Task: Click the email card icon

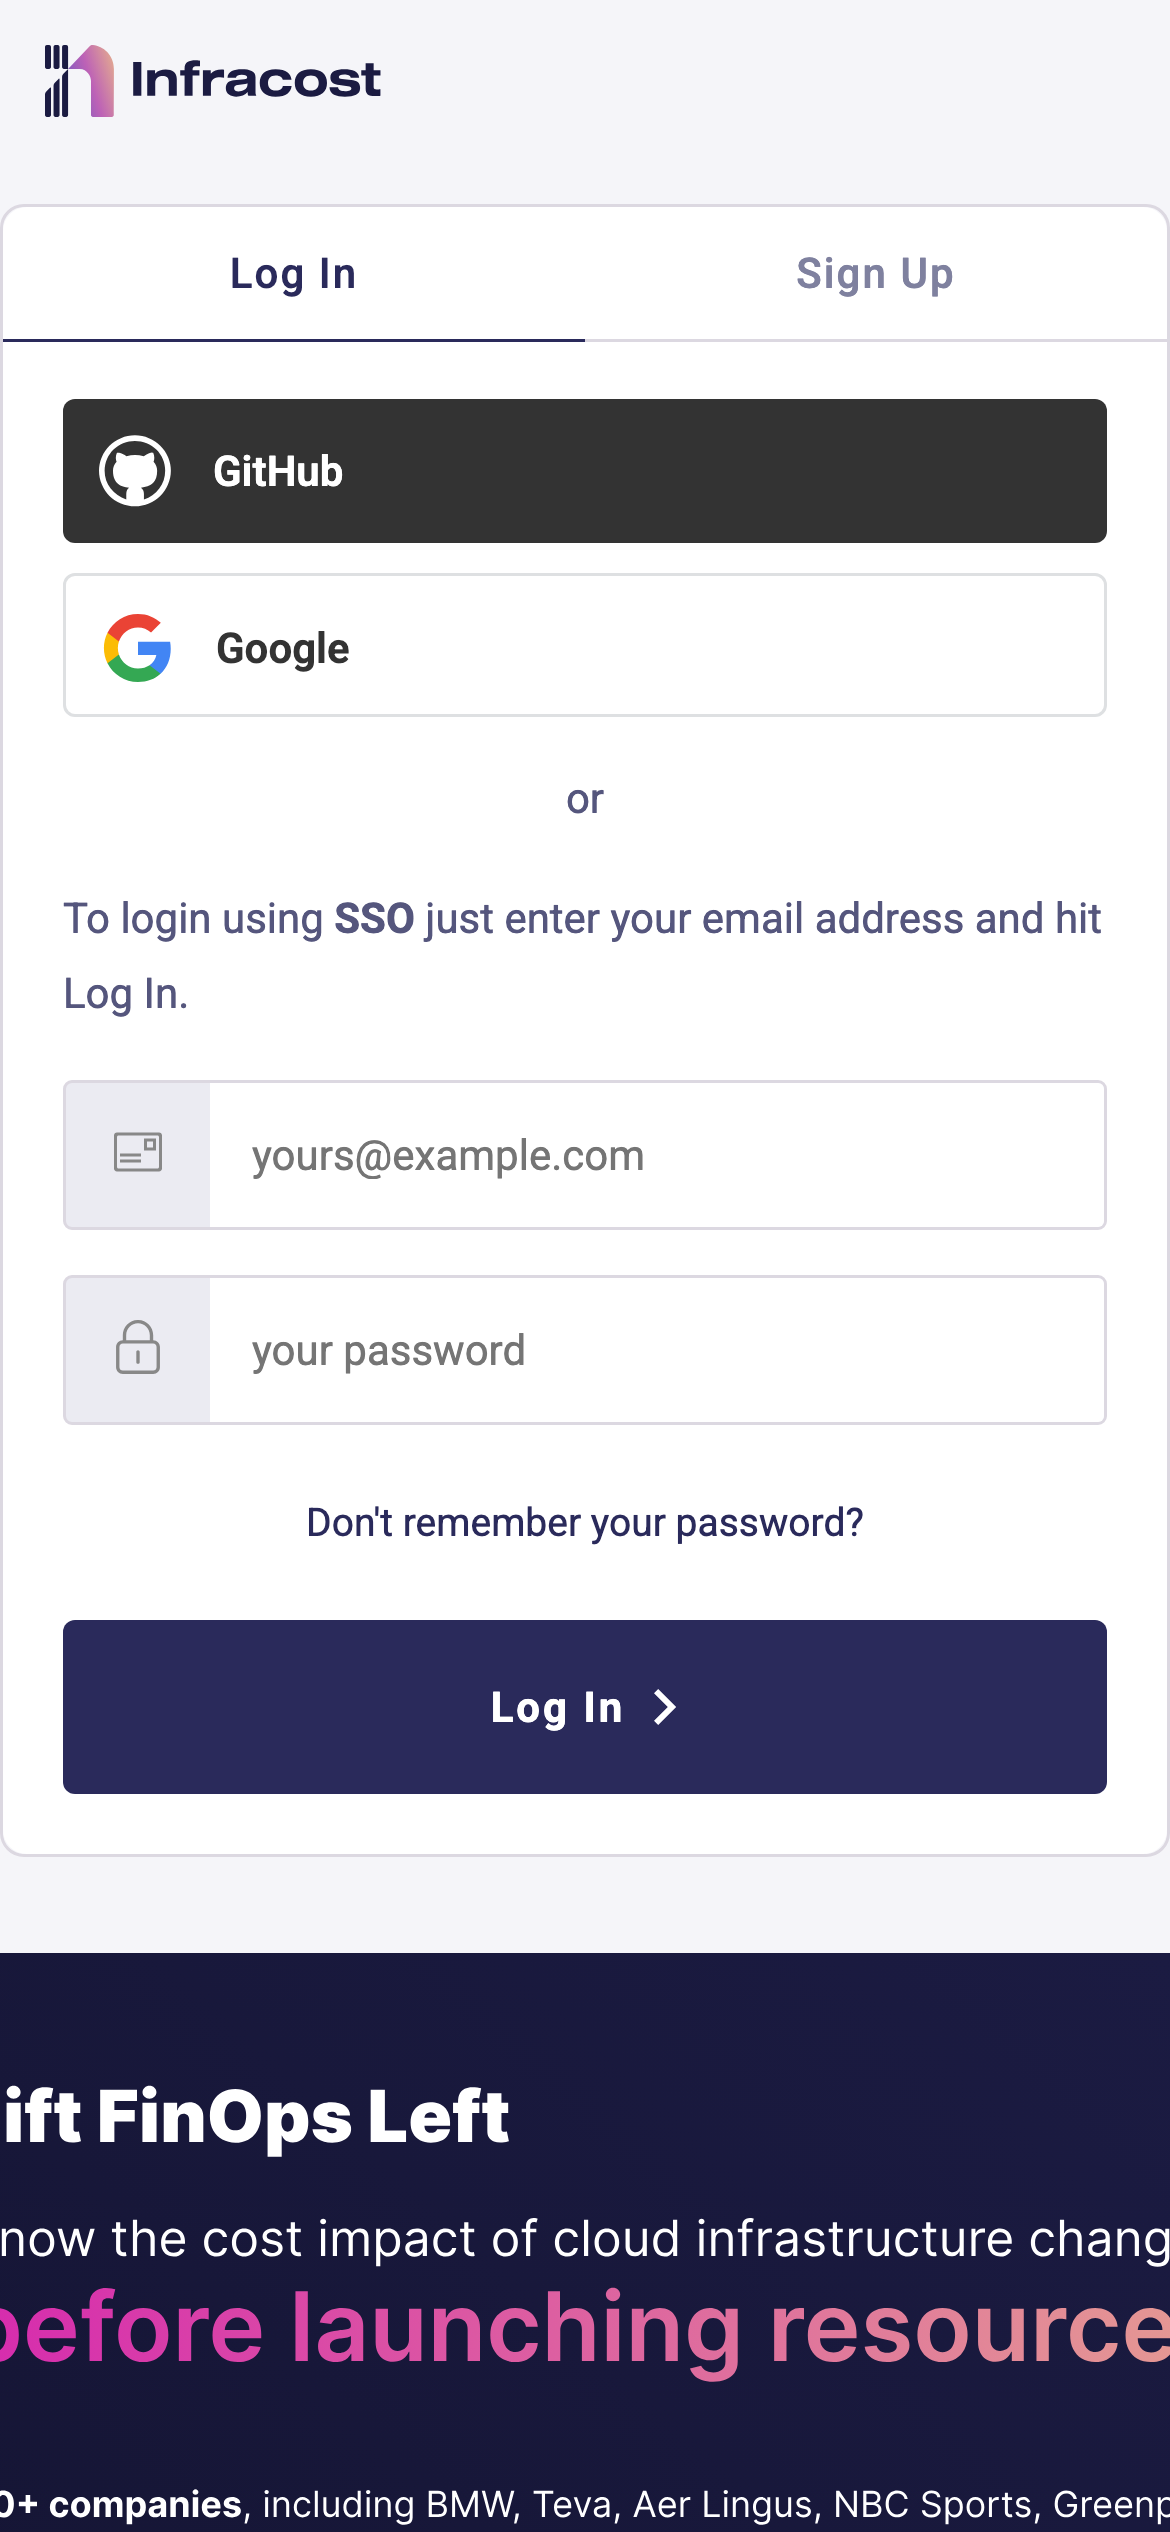Action: click(138, 1153)
